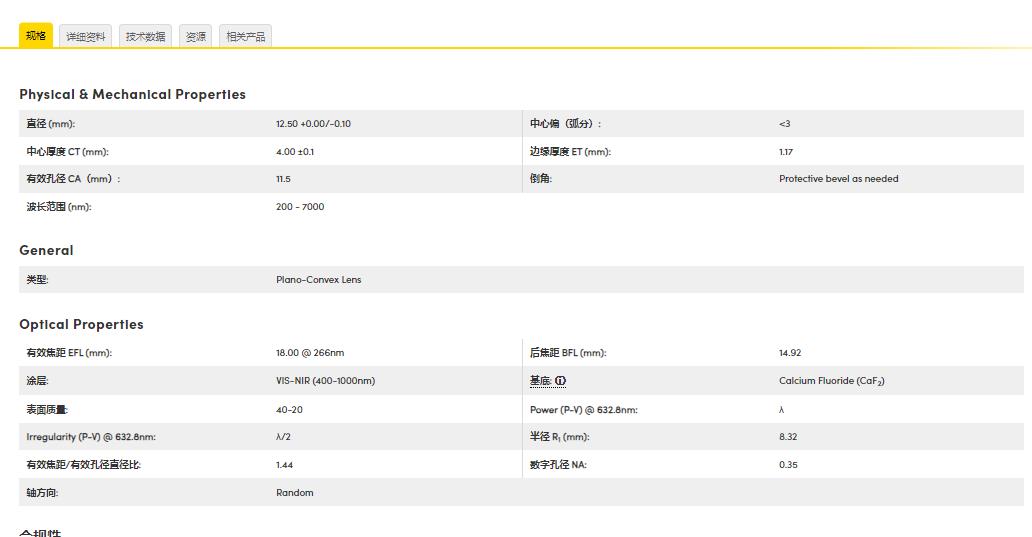Click the diameter value 12.50 +0.00/-0.10
Image resolution: width=1032 pixels, height=537 pixels.
313,124
